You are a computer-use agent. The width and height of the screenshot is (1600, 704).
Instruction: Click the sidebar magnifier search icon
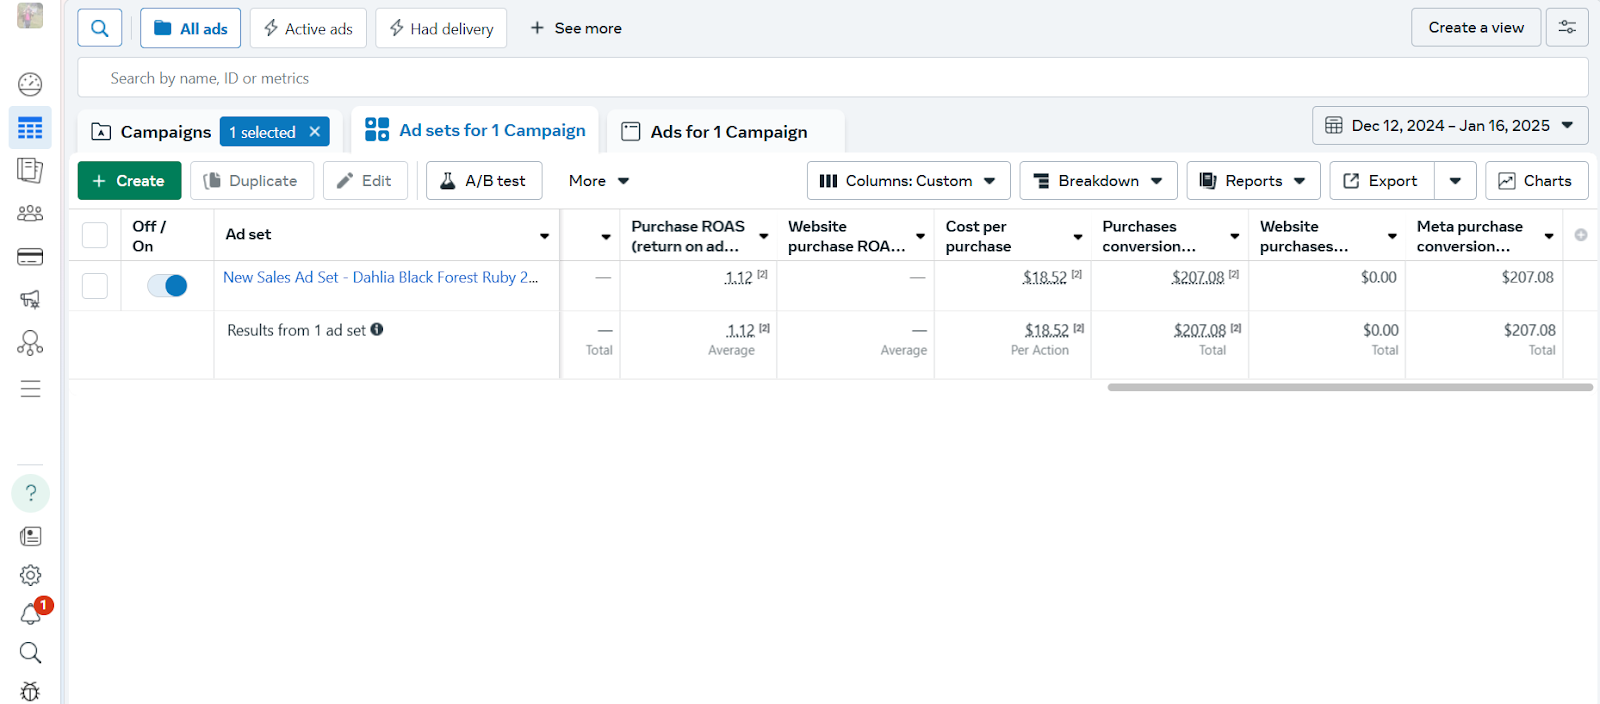tap(30, 653)
